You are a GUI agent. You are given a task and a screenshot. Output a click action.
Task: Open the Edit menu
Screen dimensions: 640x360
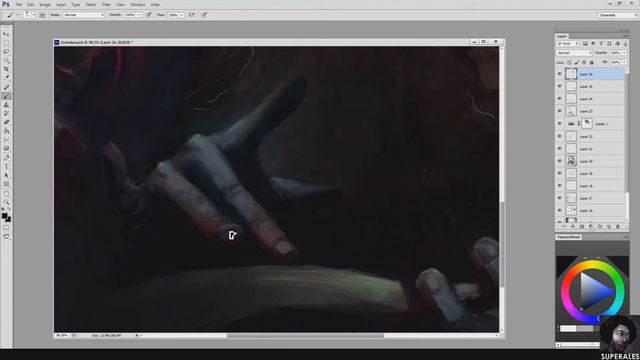pos(31,4)
